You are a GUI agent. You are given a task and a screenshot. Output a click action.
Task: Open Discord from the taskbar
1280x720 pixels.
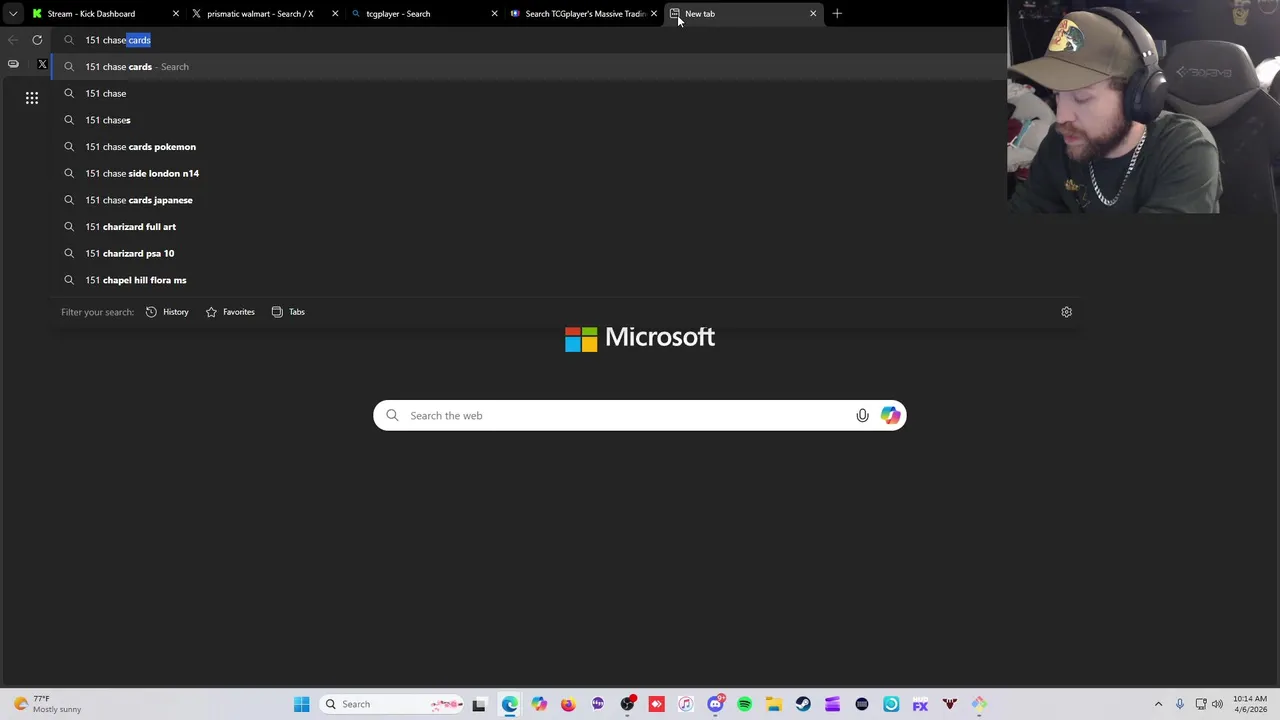(x=715, y=704)
